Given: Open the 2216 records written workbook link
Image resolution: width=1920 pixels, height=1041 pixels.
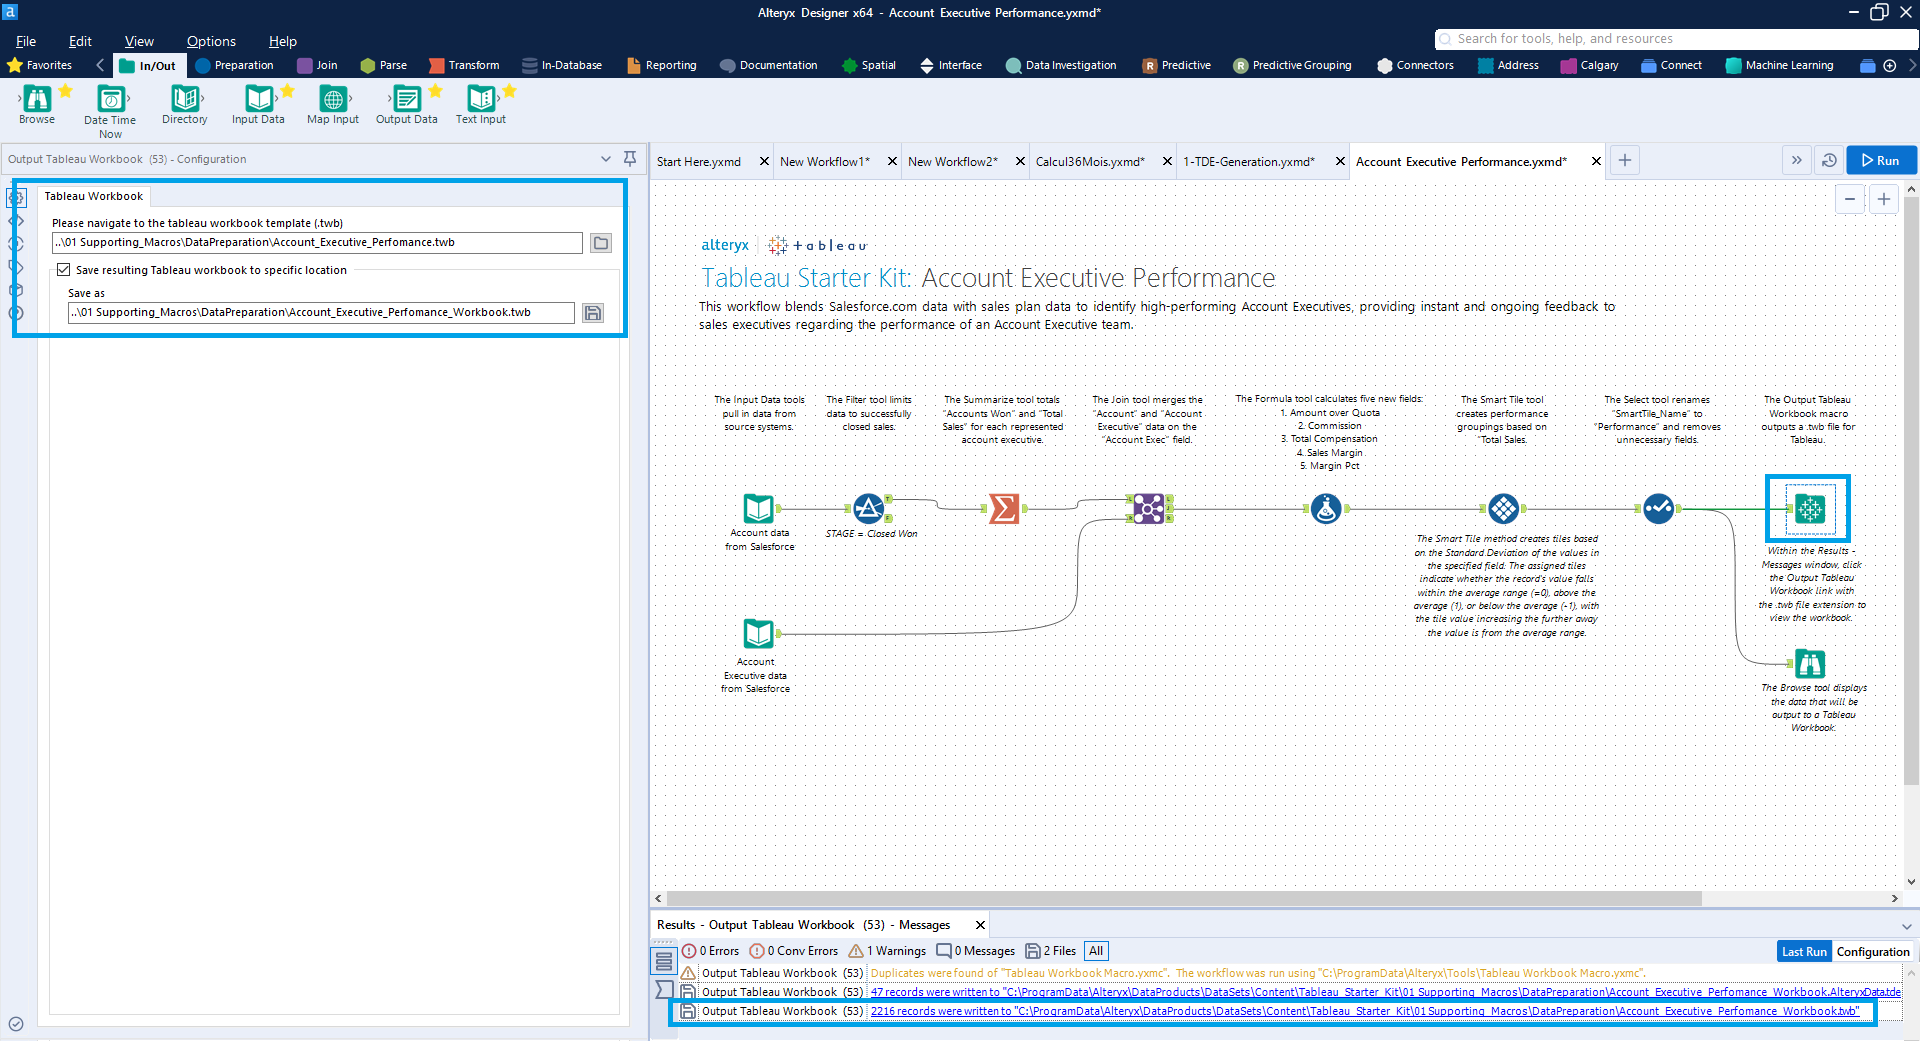Looking at the screenshot, I should [1360, 1011].
